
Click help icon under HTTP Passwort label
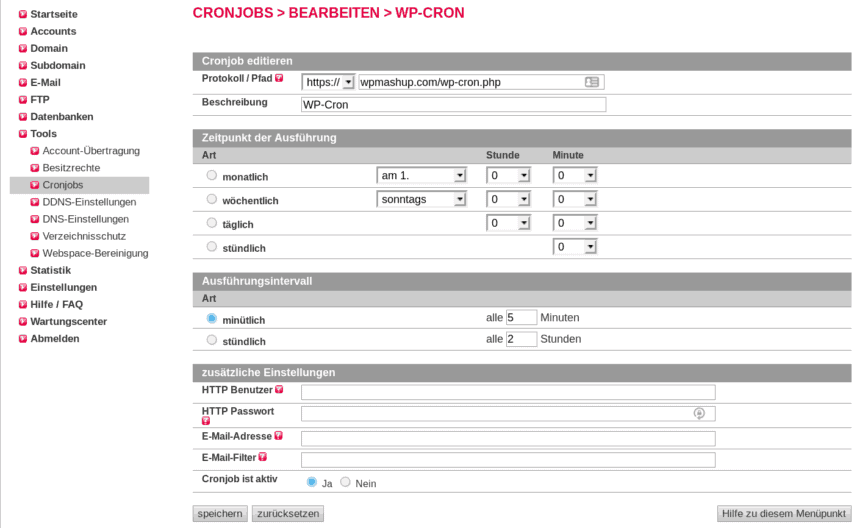(206, 421)
